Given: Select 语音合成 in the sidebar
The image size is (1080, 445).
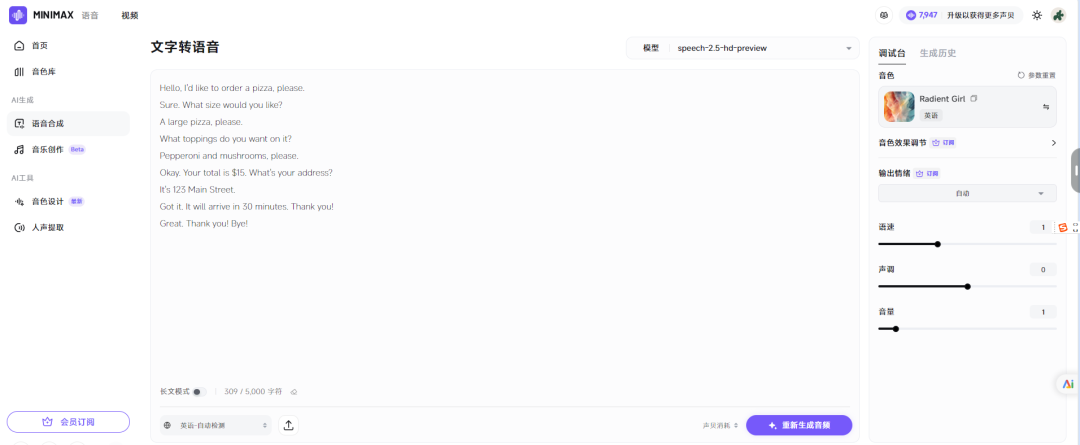Looking at the screenshot, I should click(68, 123).
